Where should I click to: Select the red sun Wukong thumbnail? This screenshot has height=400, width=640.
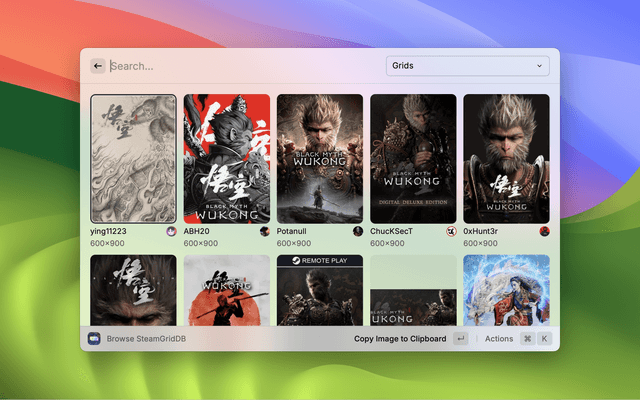point(227,290)
